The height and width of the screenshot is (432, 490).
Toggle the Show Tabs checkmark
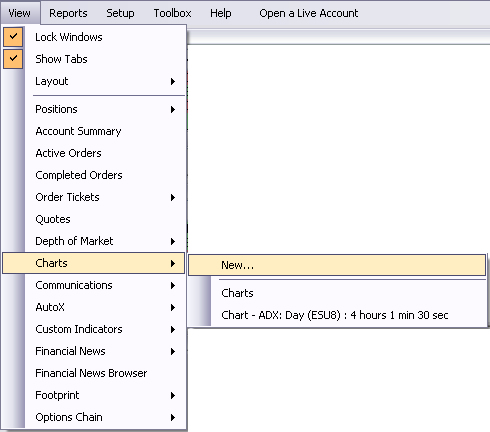pyautogui.click(x=13, y=59)
